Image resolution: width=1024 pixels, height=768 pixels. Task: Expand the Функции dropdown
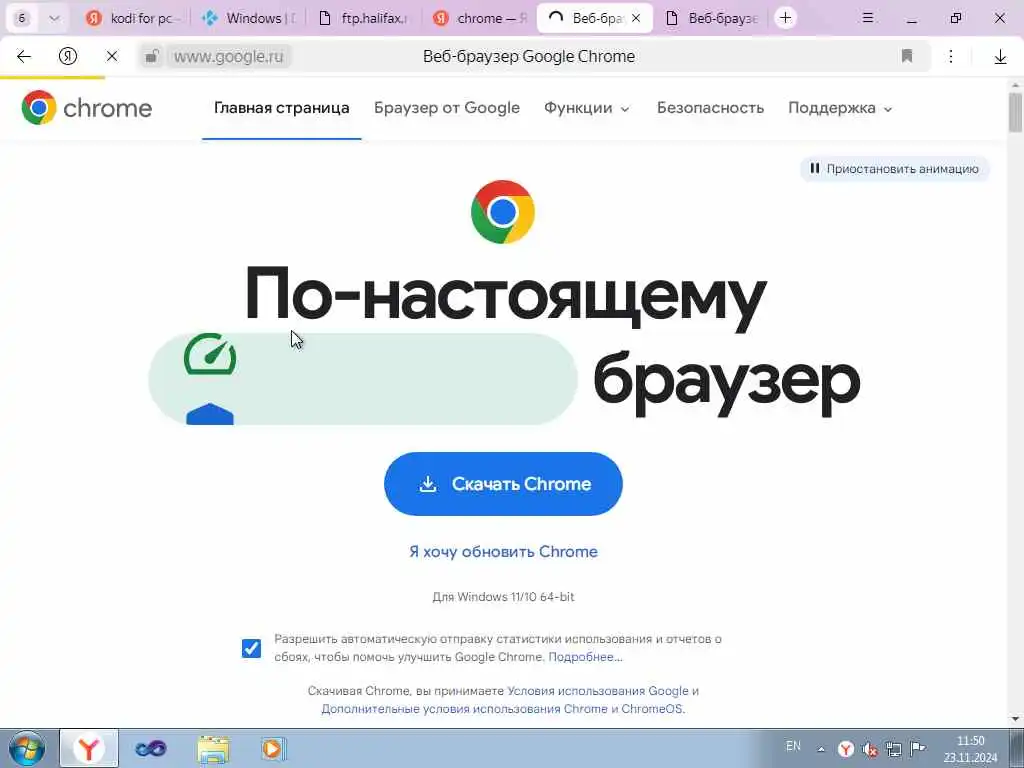586,108
